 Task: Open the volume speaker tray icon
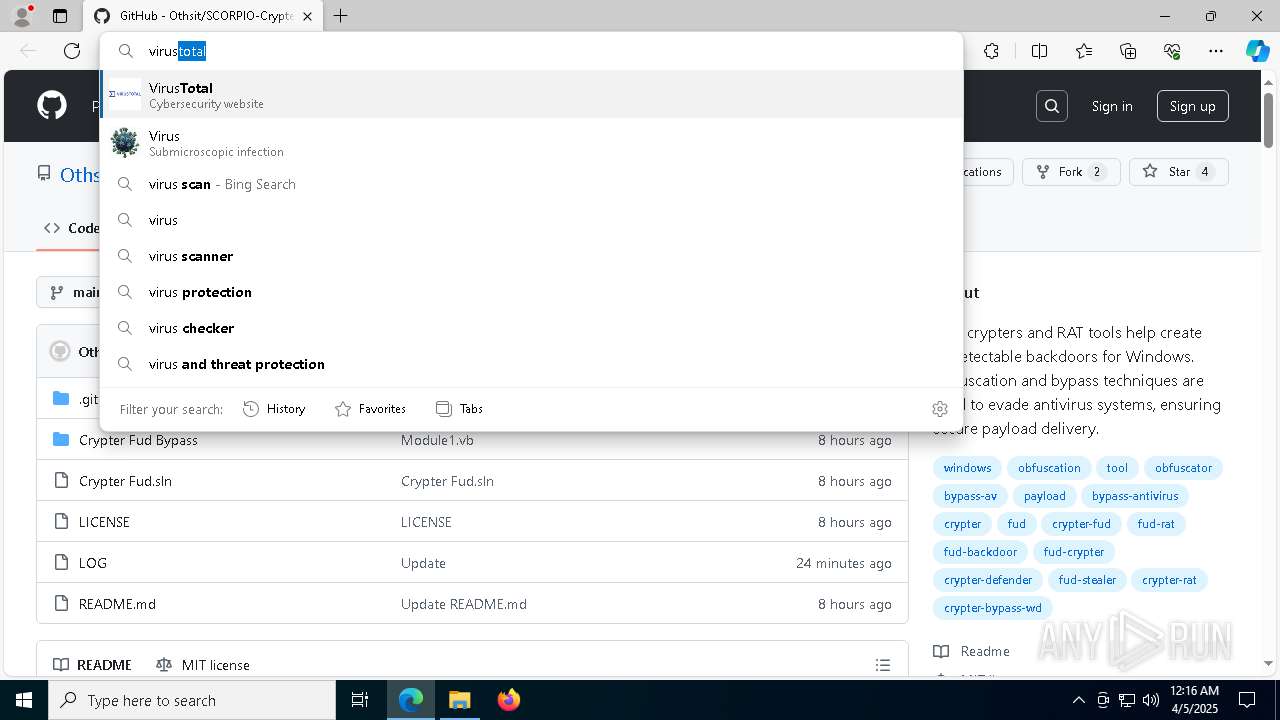(1150, 700)
